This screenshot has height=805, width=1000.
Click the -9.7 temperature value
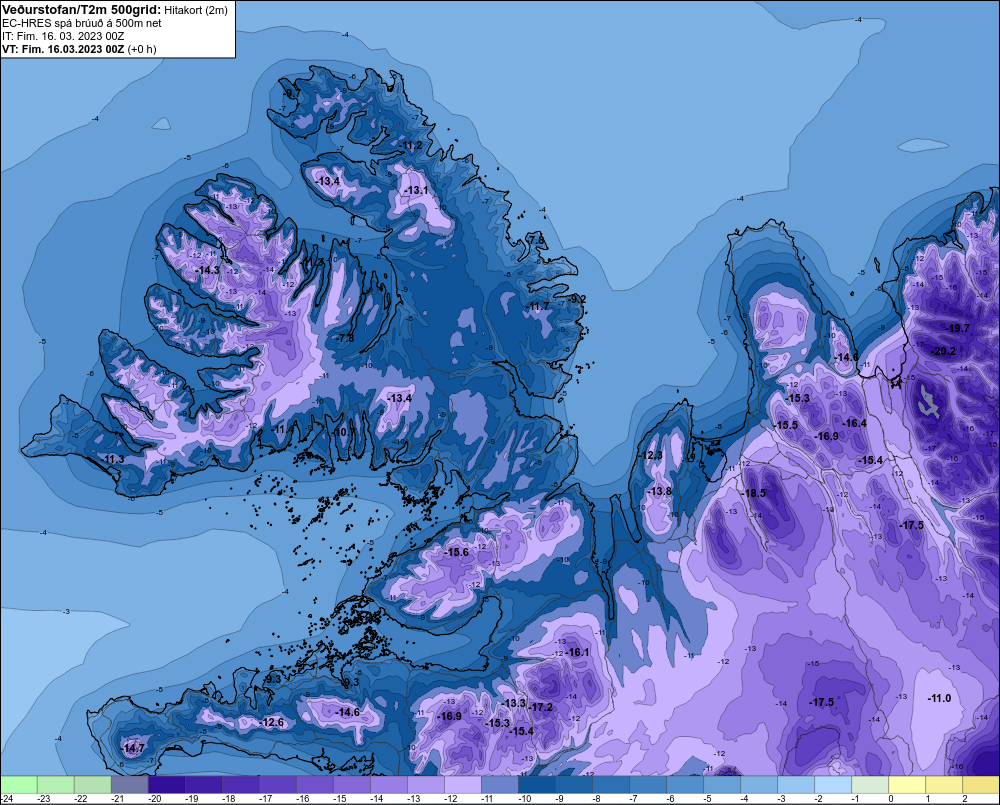tap(291, 94)
